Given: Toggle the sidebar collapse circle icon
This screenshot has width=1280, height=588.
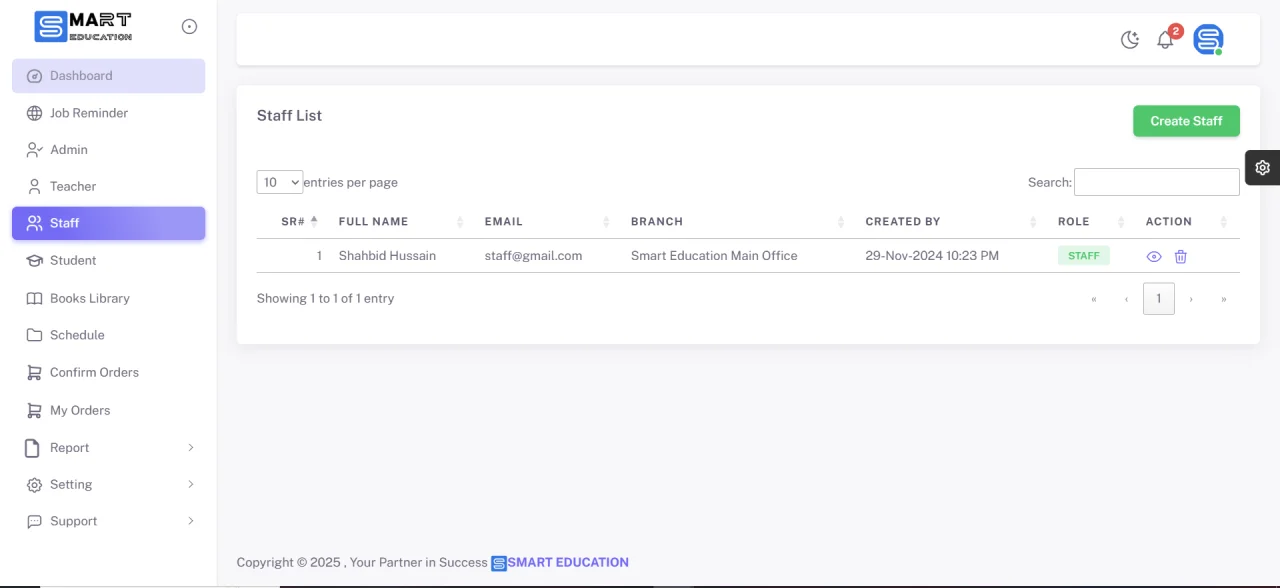Looking at the screenshot, I should coord(189,27).
